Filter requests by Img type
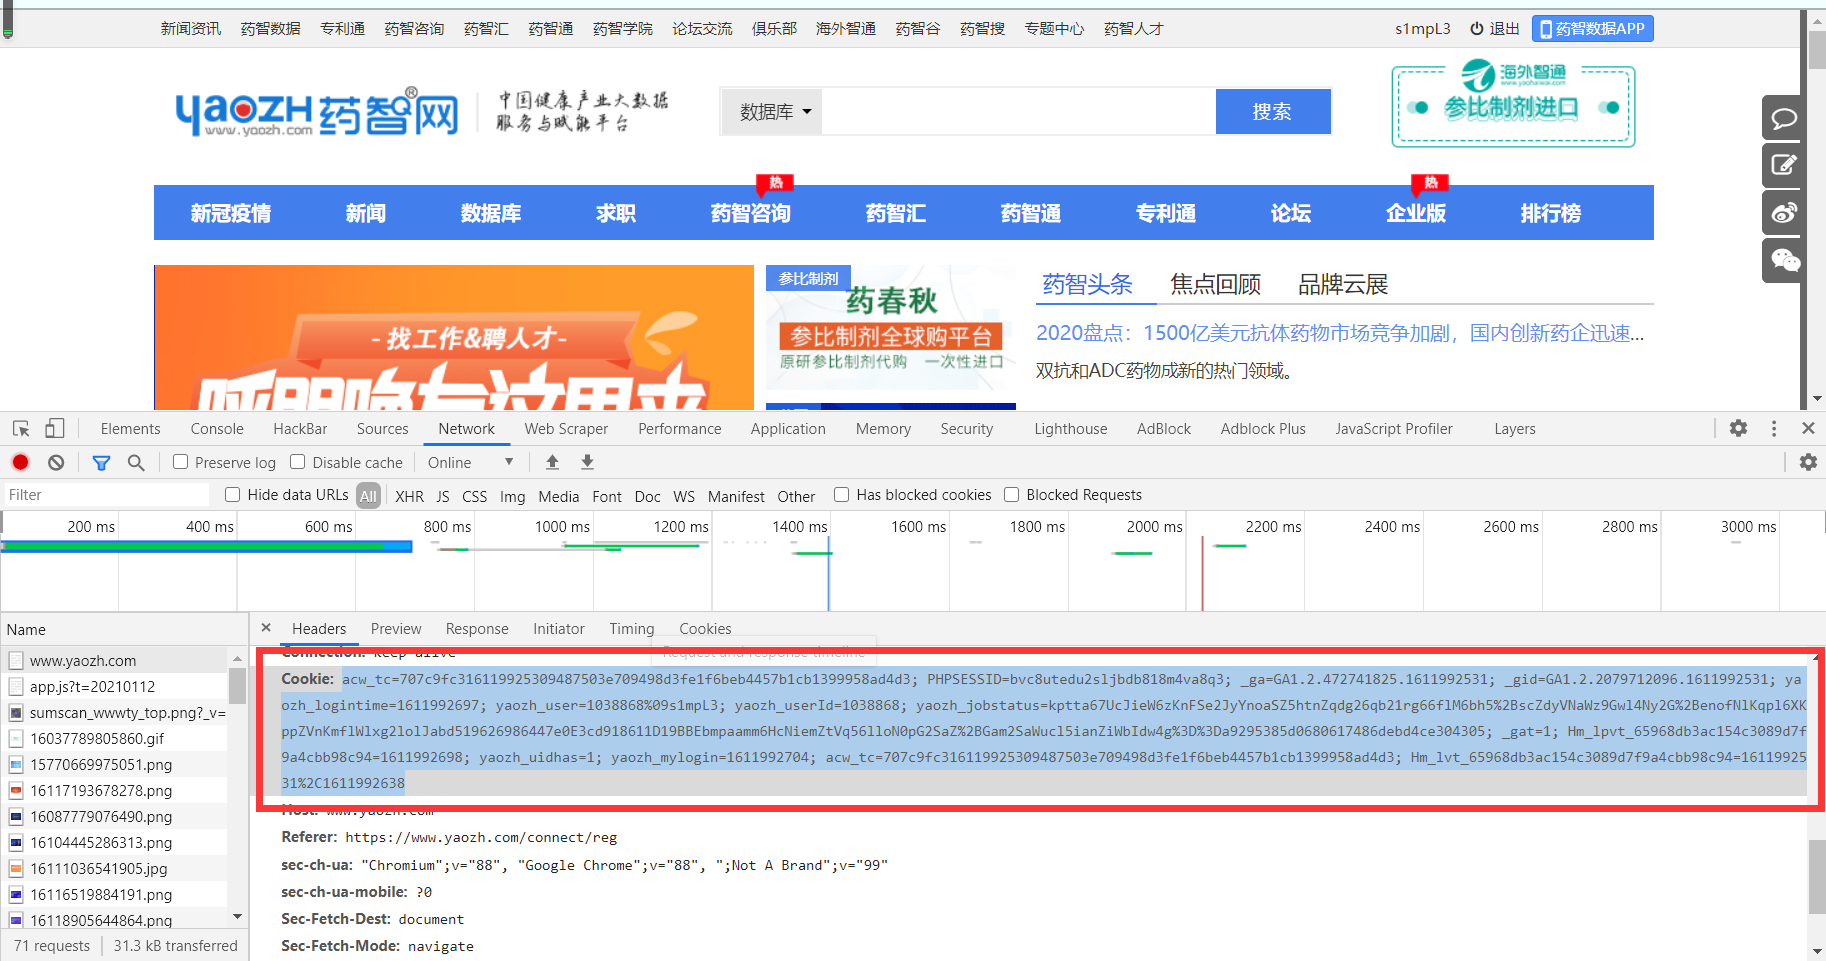This screenshot has width=1826, height=961. coord(512,496)
